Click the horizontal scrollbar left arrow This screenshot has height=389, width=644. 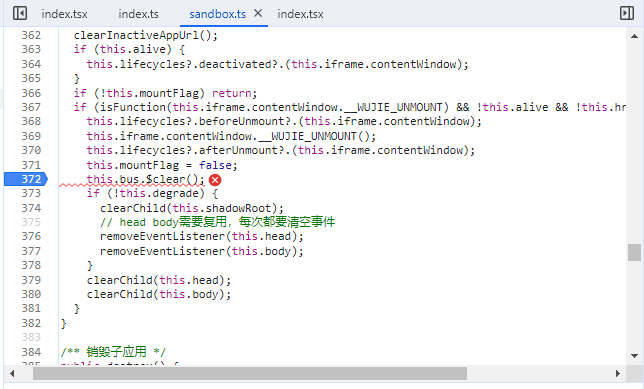pos(12,373)
